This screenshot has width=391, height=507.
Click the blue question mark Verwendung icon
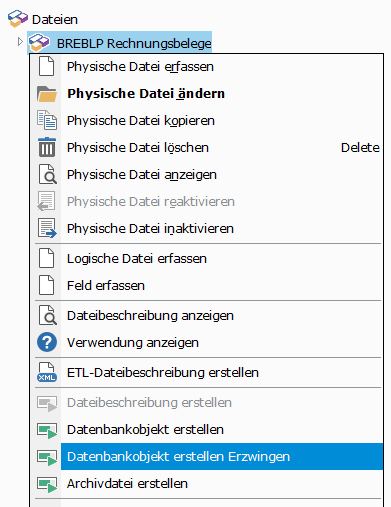[x=47, y=342]
